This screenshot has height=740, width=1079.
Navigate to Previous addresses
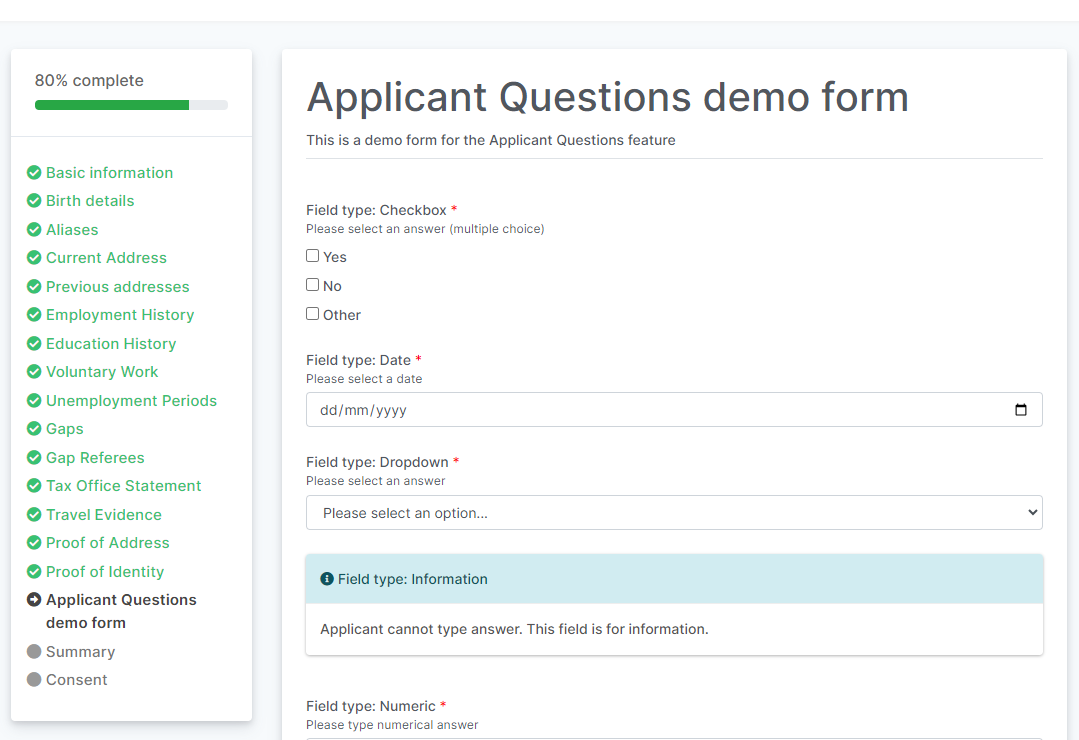118,287
